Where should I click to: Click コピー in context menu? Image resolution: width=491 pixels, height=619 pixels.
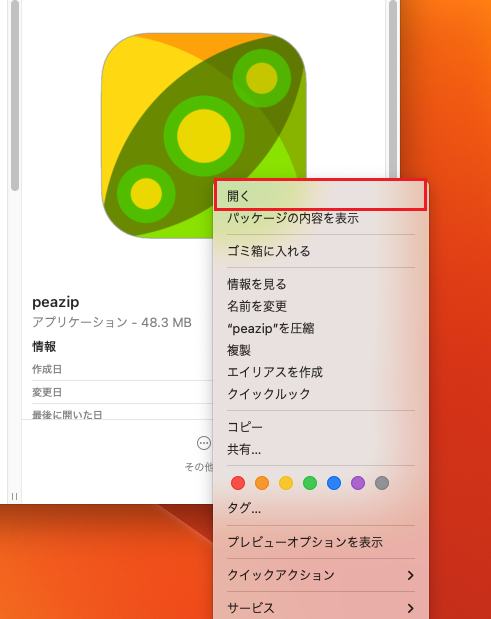pyautogui.click(x=320, y=427)
